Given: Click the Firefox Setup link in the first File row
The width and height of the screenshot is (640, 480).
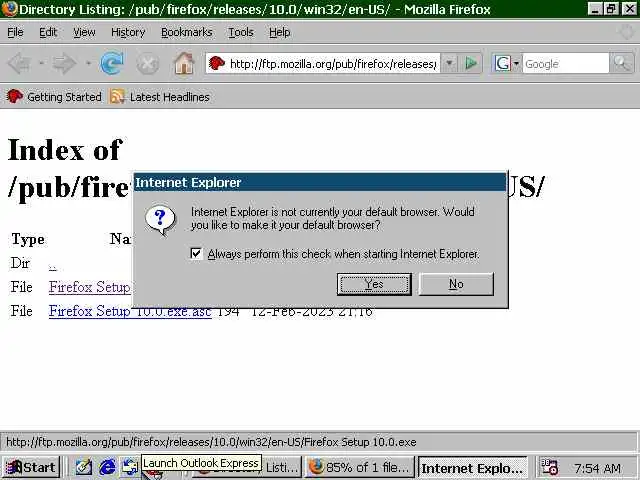Looking at the screenshot, I should [90, 287].
